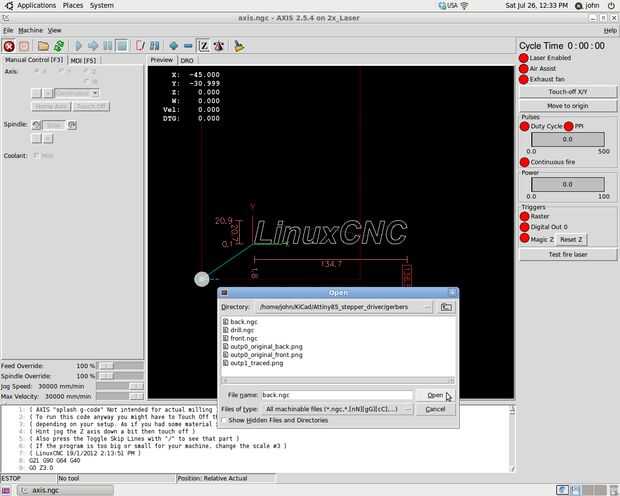Select the Manual Control [F3] tab
620x496 pixels.
click(34, 60)
